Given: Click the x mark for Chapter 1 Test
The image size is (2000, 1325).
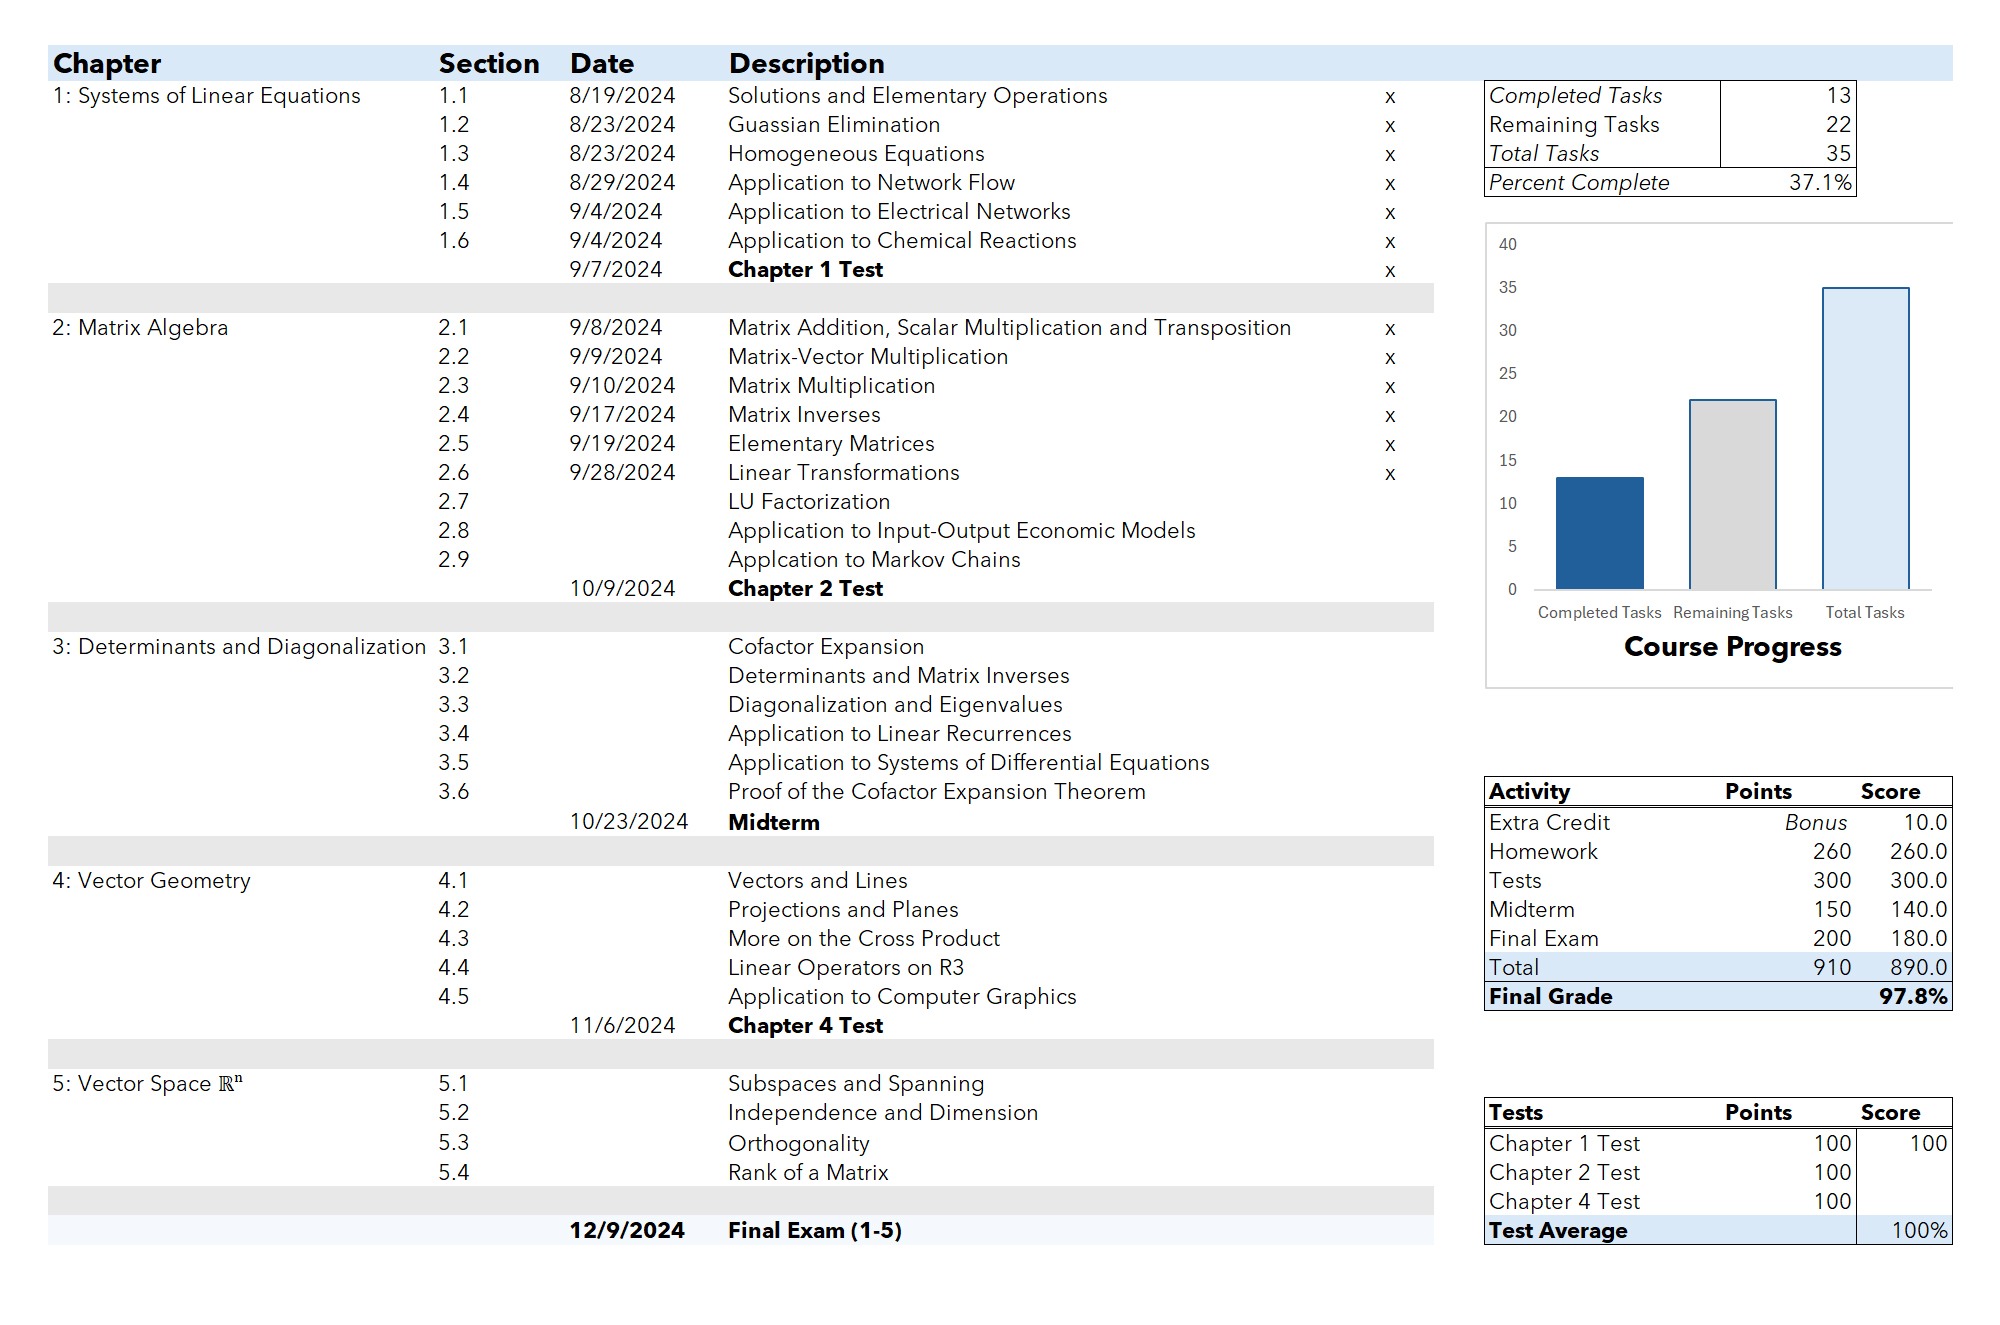Looking at the screenshot, I should 1390,271.
